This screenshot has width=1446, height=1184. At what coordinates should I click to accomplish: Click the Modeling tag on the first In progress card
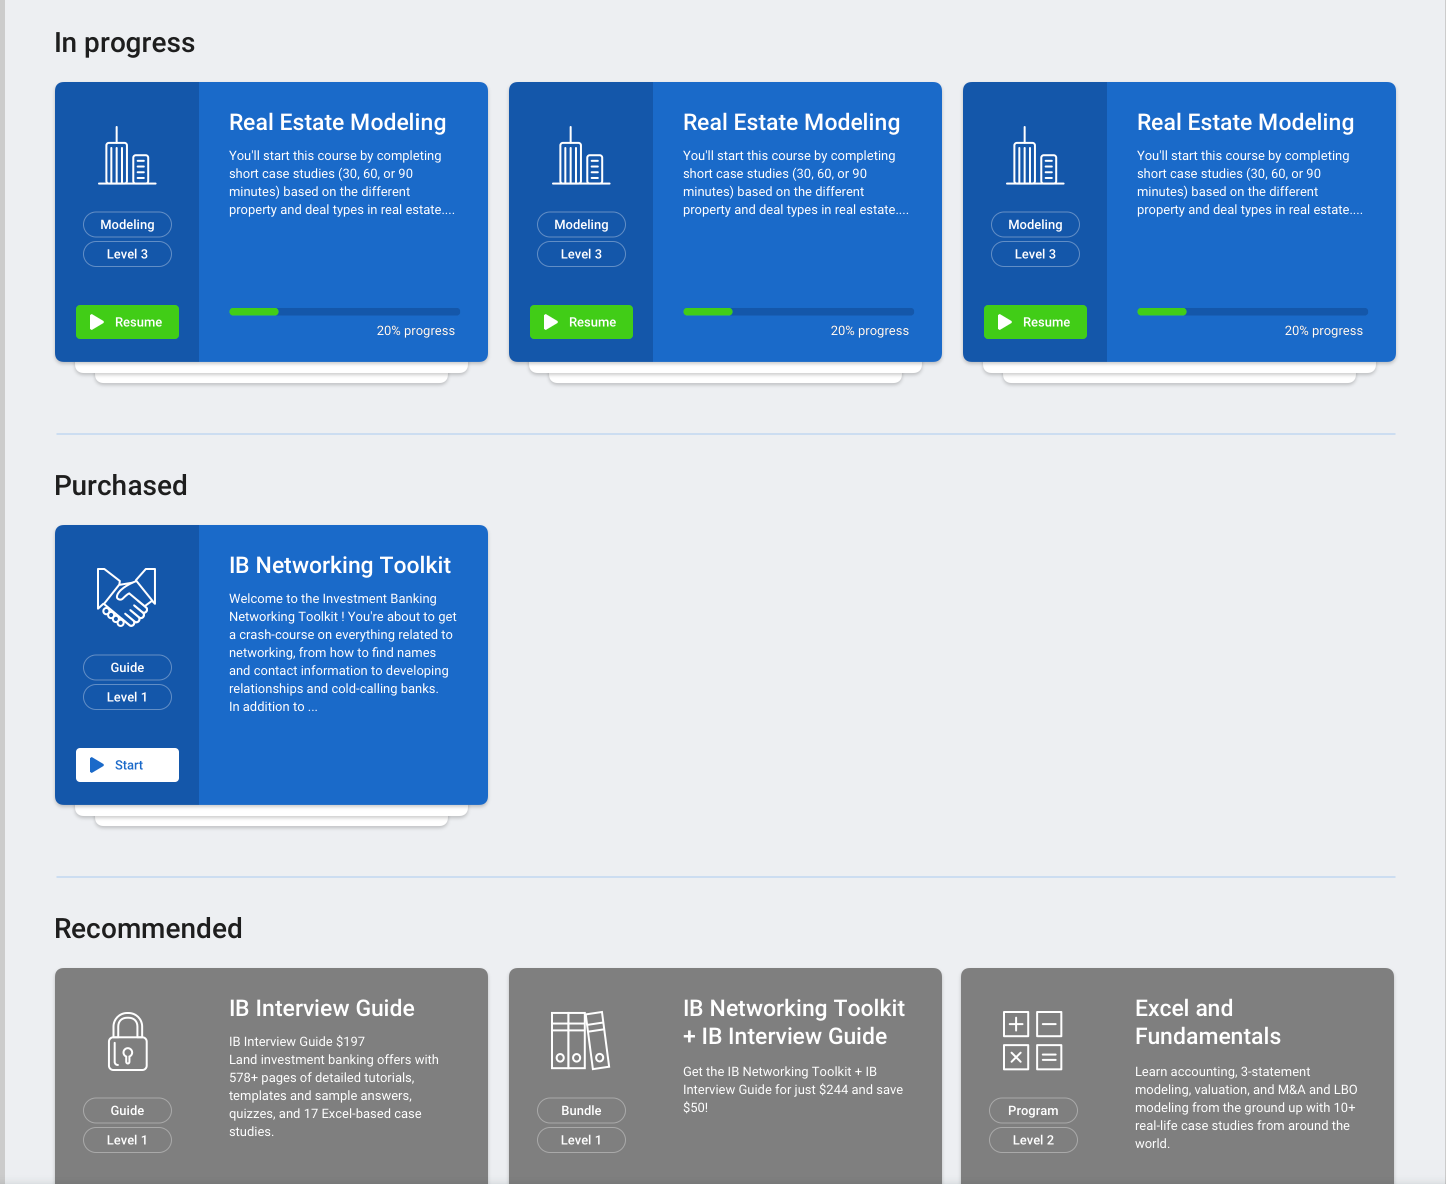pyautogui.click(x=127, y=225)
